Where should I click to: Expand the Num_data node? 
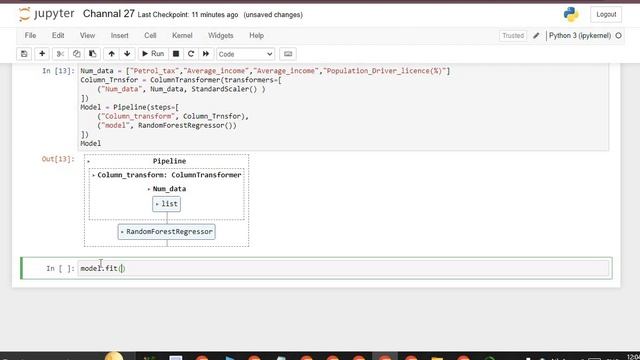coord(167,189)
